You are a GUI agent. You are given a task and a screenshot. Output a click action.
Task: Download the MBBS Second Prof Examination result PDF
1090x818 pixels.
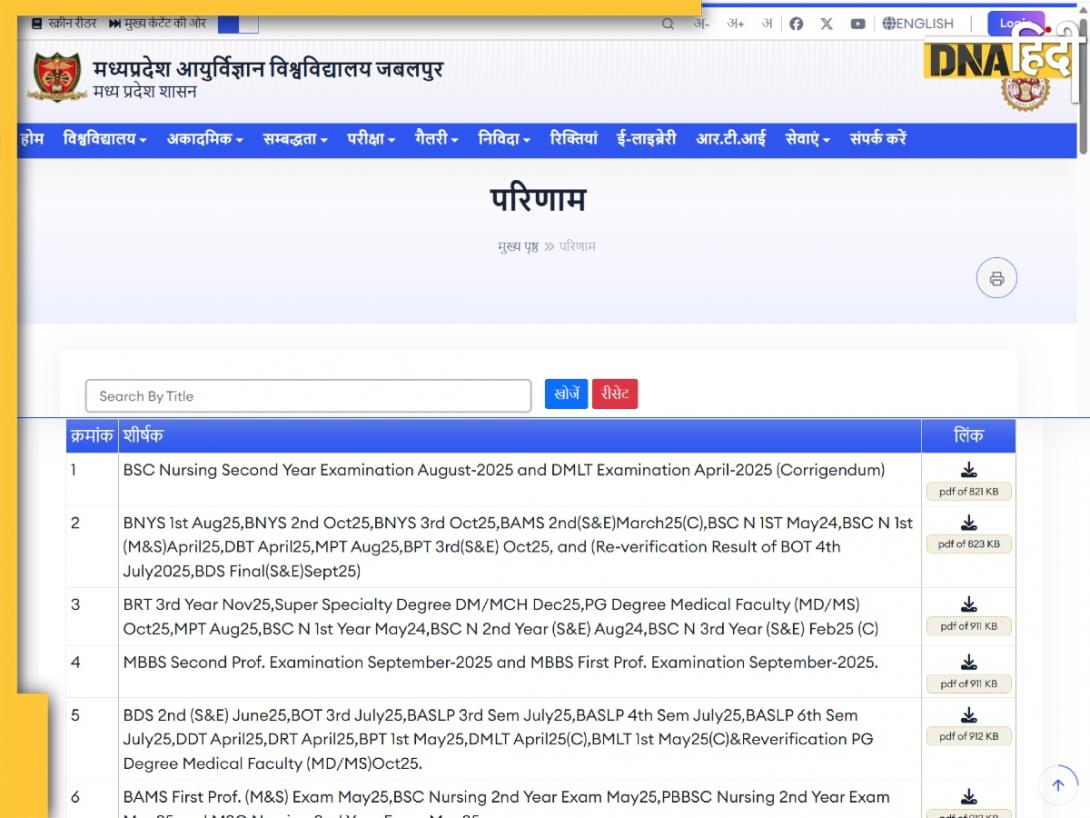coord(967,663)
